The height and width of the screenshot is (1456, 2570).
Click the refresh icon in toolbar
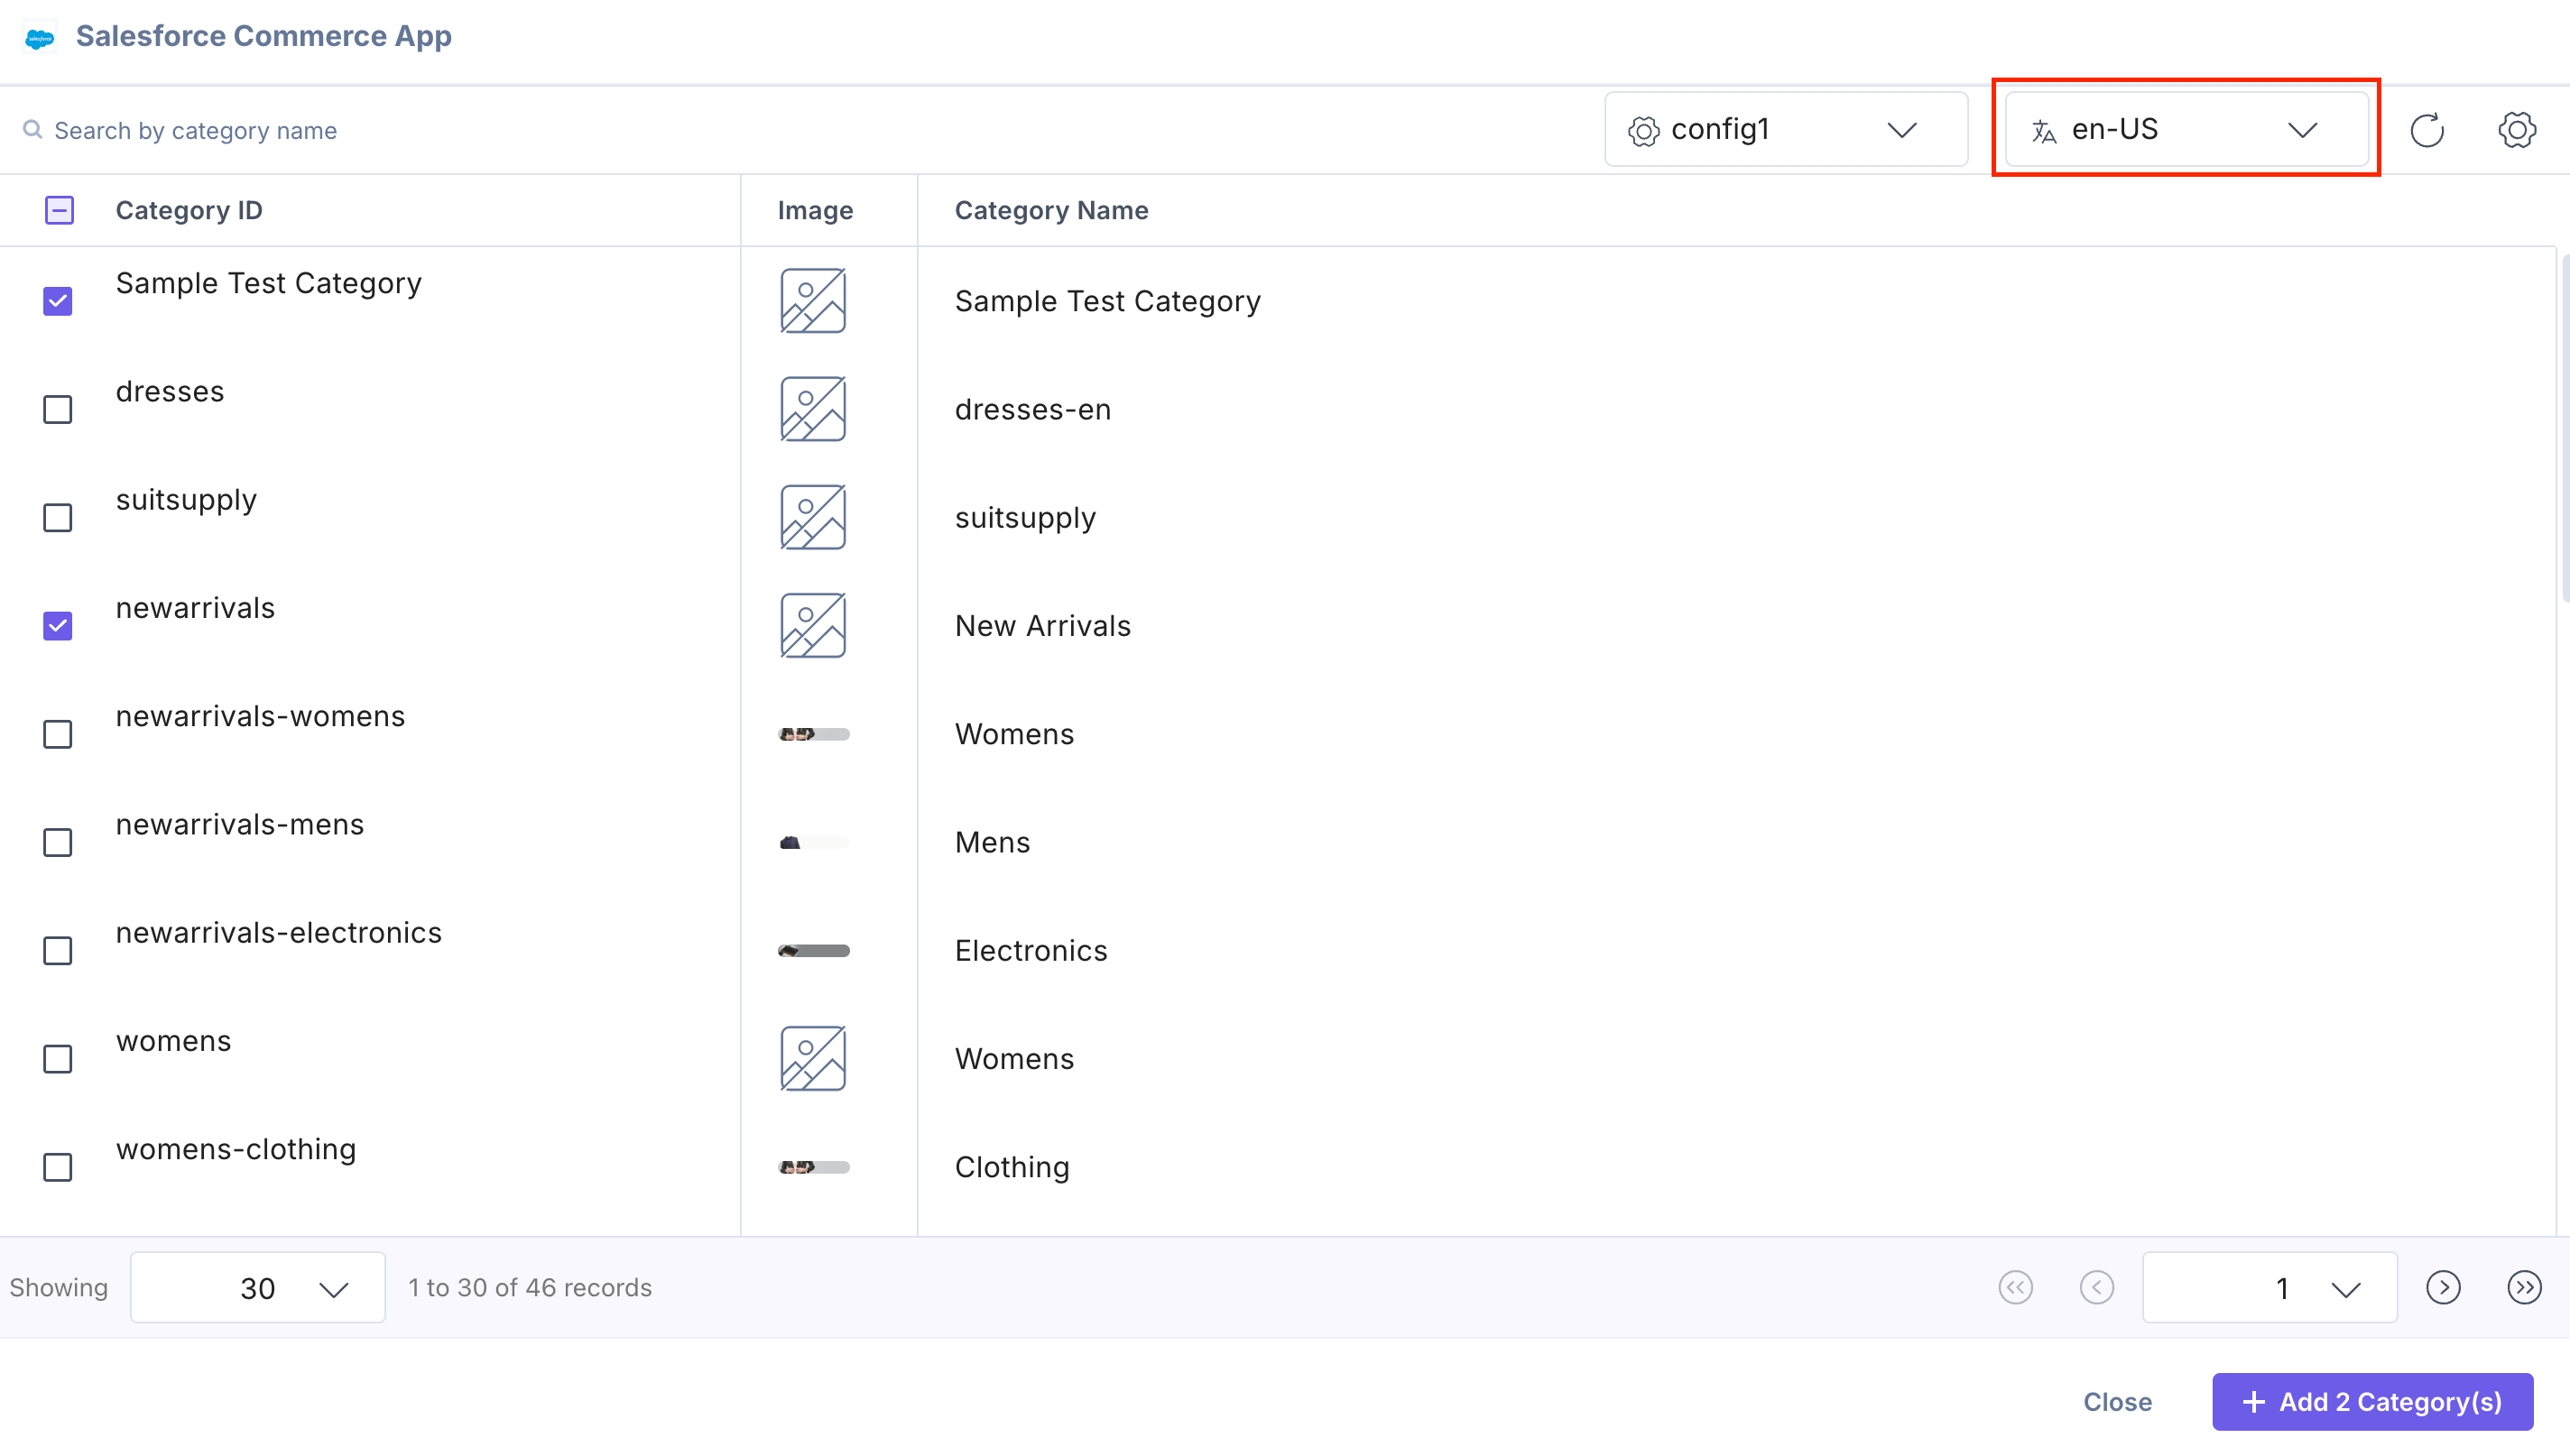click(2427, 130)
